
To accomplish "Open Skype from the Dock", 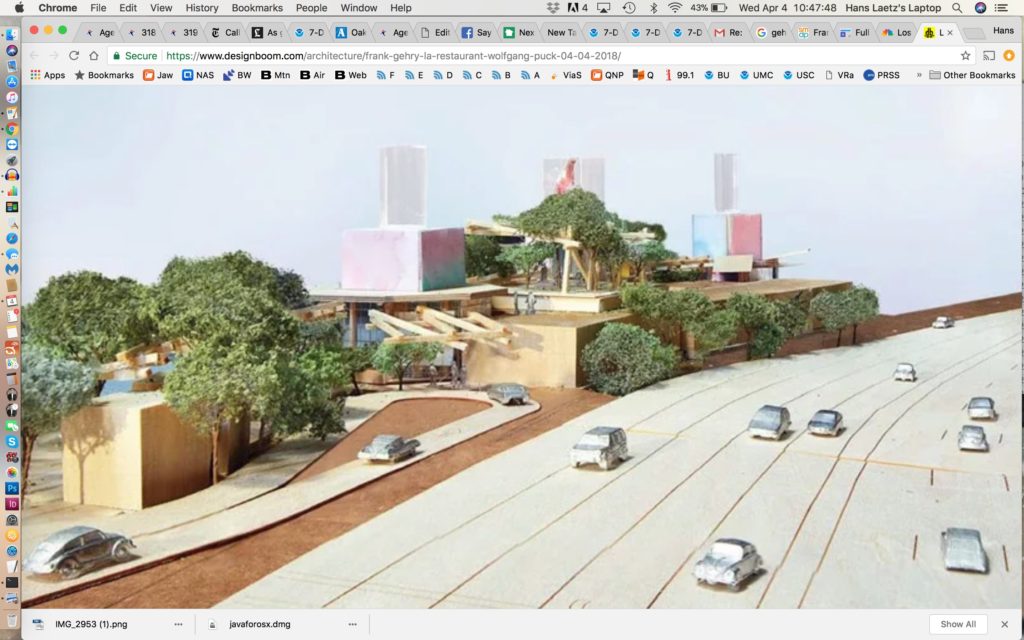I will click(x=12, y=441).
